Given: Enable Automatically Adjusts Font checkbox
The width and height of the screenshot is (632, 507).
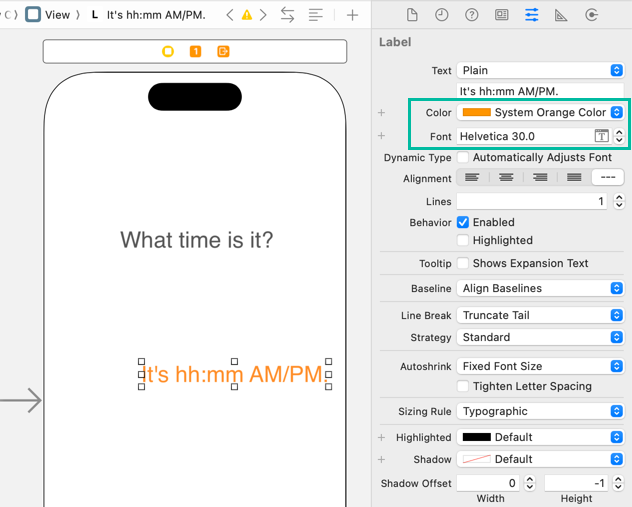Looking at the screenshot, I should [463, 158].
